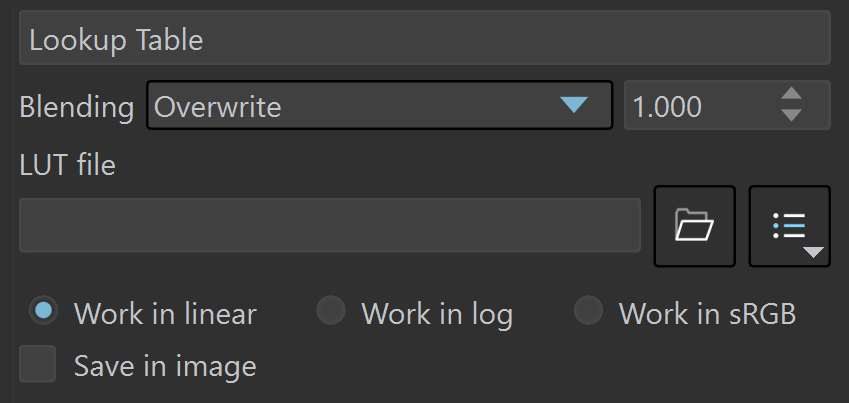Click the small arrow on LUT list button
849x403 pixels.
[814, 252]
